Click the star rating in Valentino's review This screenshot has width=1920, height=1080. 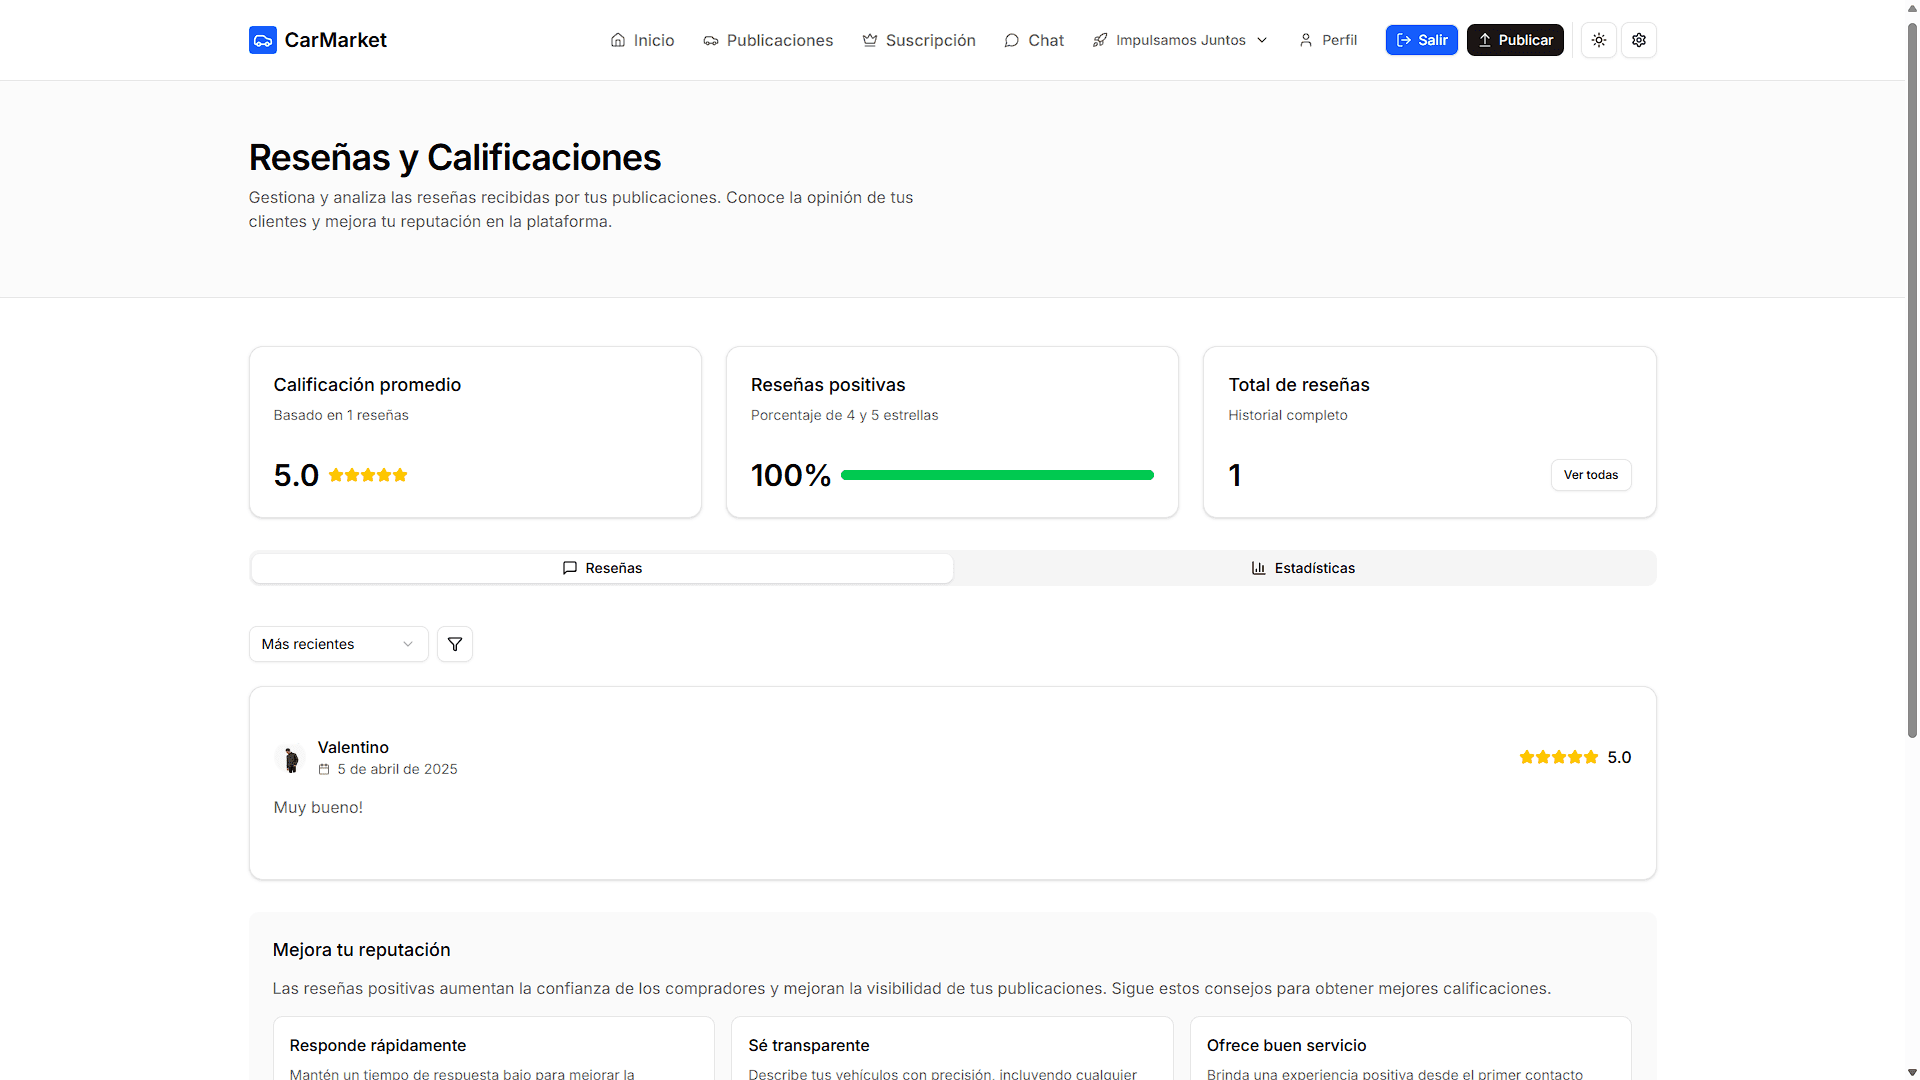point(1559,757)
